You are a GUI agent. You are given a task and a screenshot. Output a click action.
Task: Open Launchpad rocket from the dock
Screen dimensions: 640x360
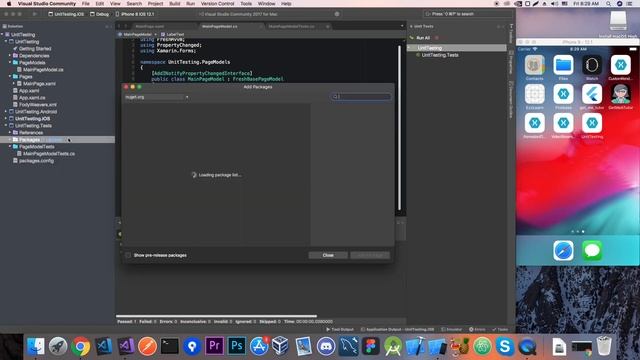[58, 347]
